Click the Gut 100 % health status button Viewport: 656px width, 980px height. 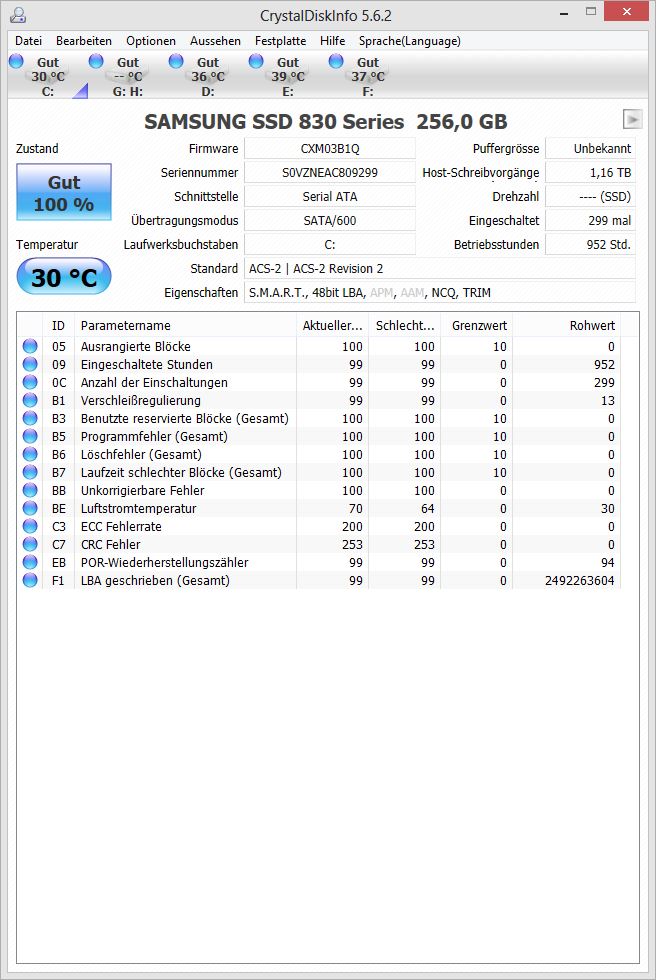tap(64, 192)
